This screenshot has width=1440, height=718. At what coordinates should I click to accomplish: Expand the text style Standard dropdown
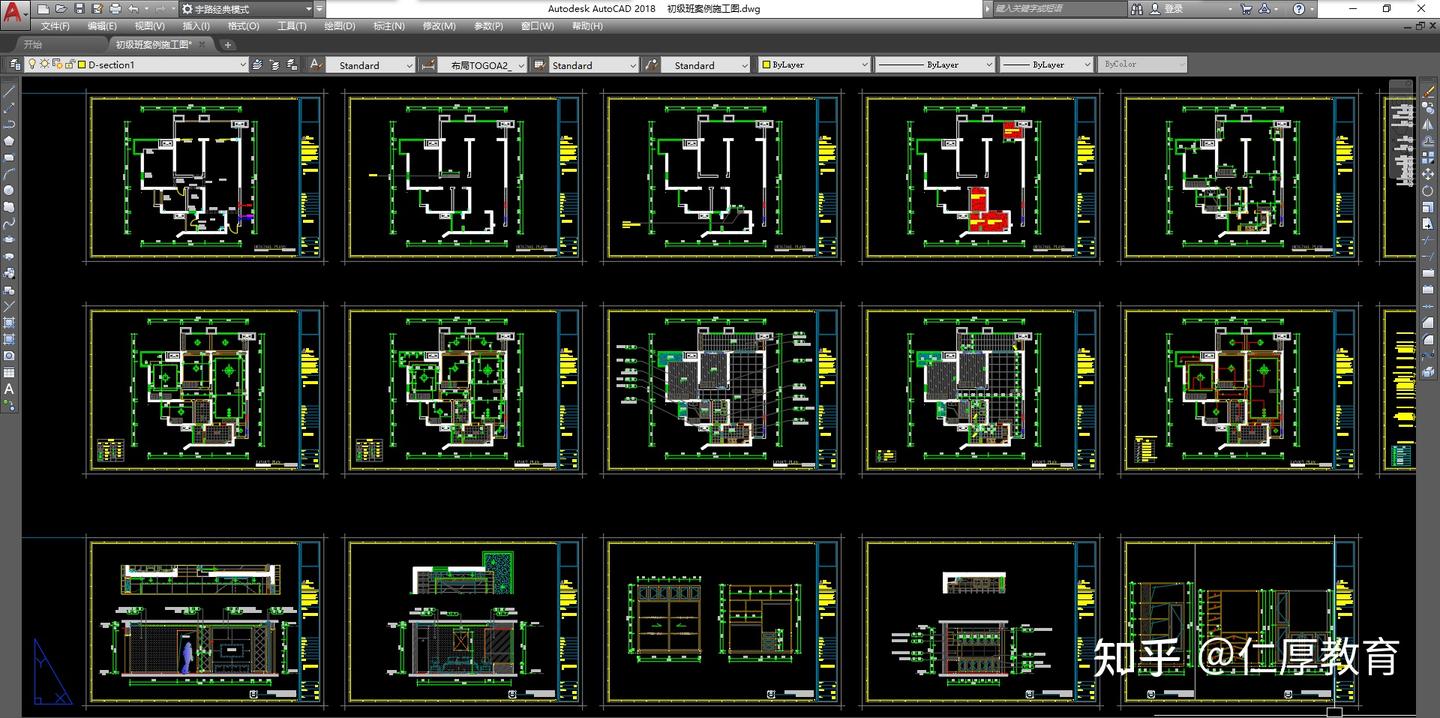pos(409,65)
